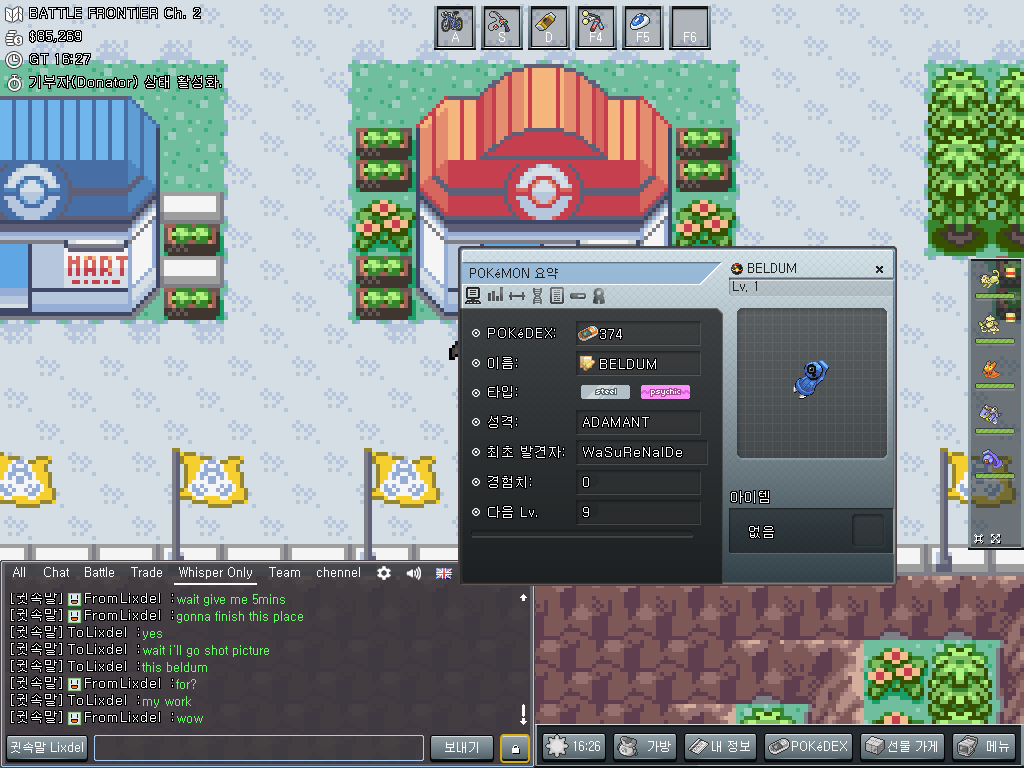The height and width of the screenshot is (768, 1024).
Task: Open the POKéDEX bottom bar button
Action: [x=808, y=746]
